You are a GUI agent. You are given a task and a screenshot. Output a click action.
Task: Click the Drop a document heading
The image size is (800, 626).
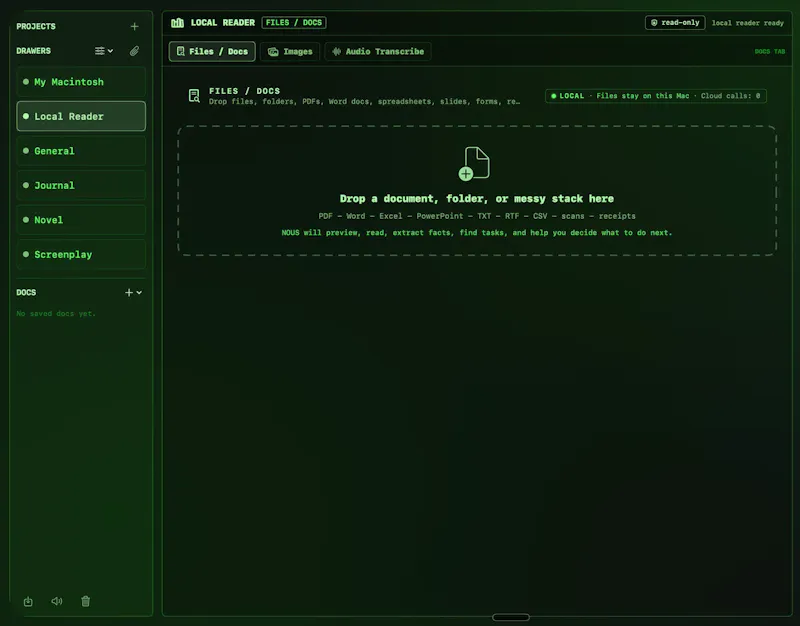477,199
